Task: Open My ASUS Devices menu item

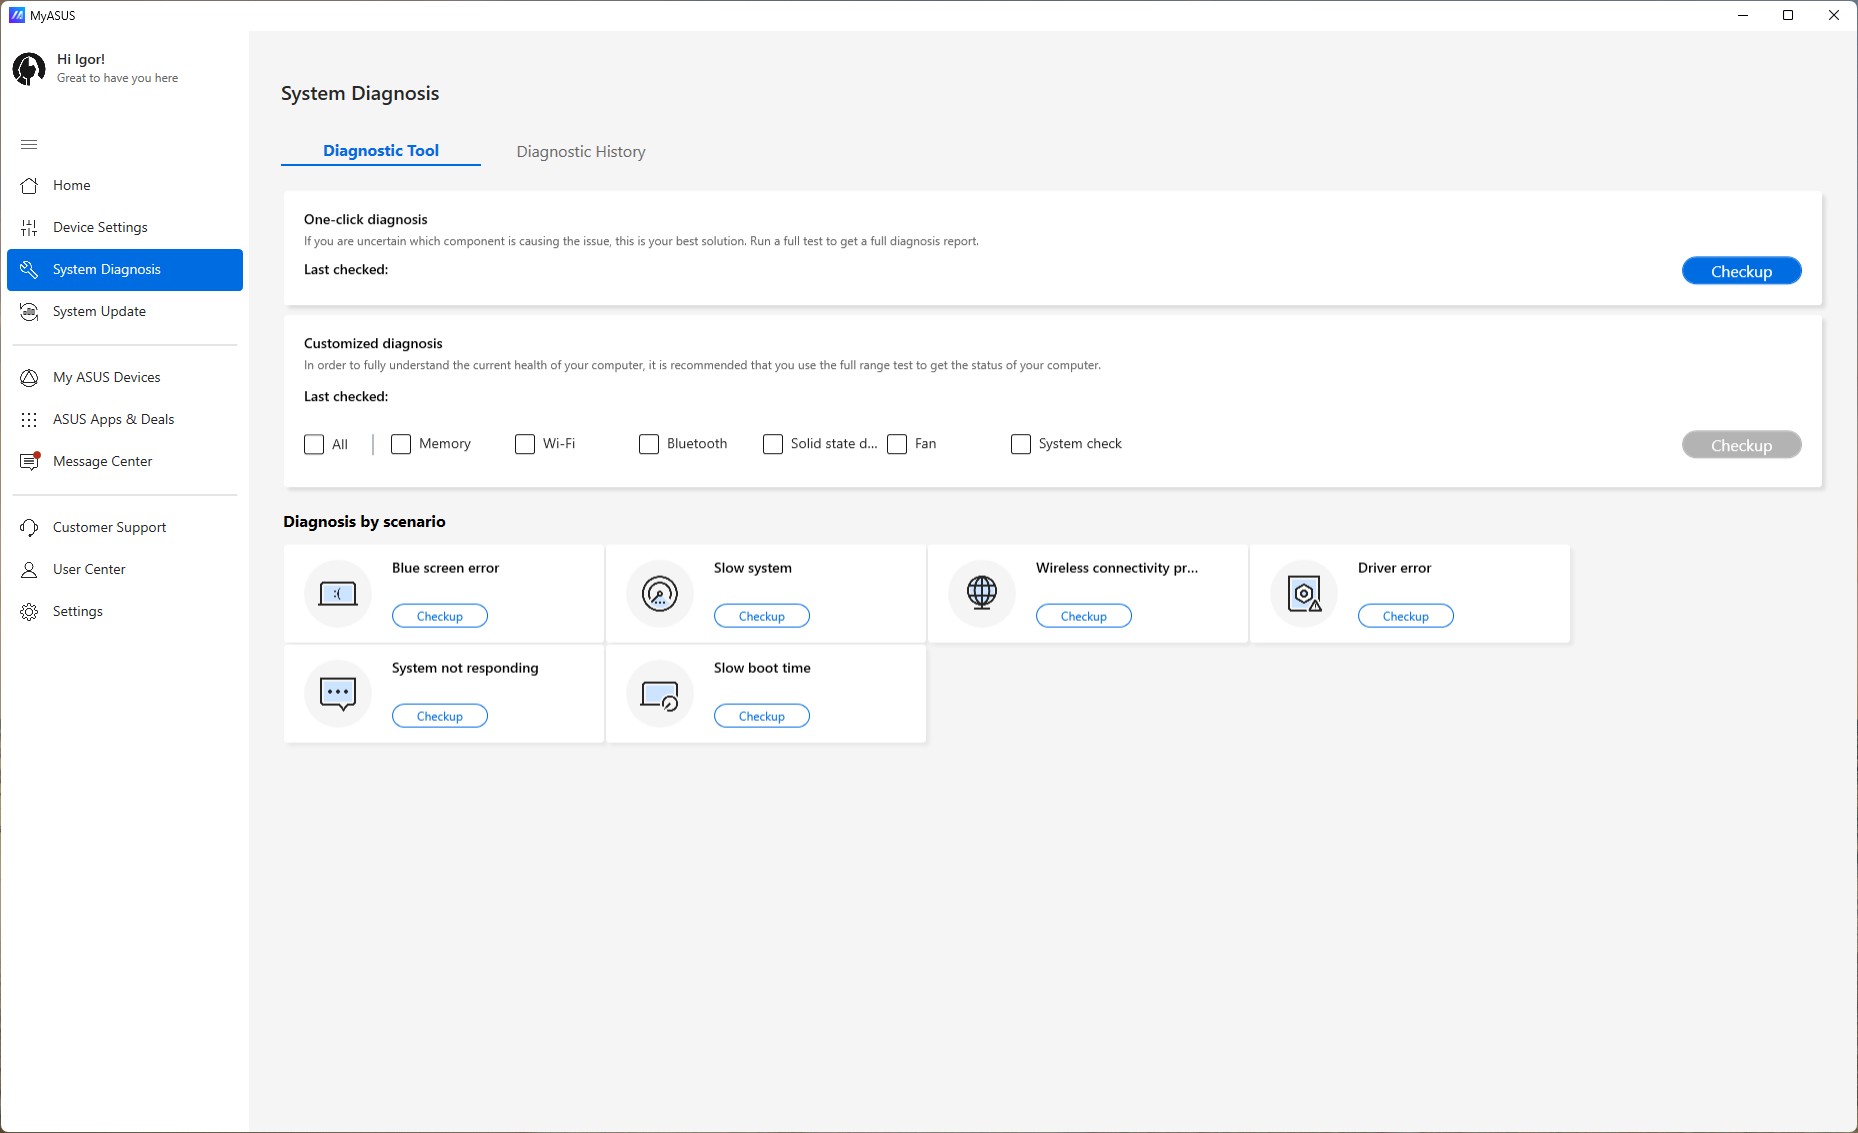Action: tap(125, 377)
